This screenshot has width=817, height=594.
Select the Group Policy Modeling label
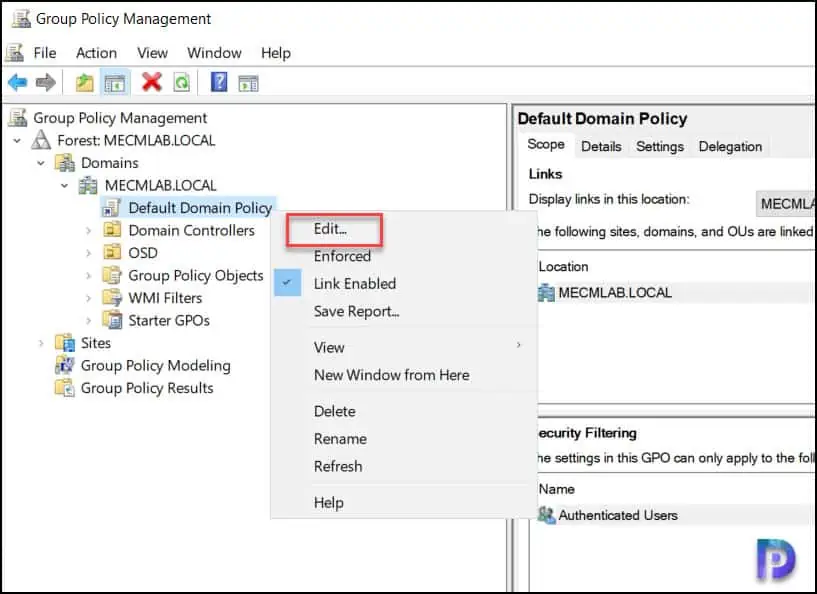(155, 366)
